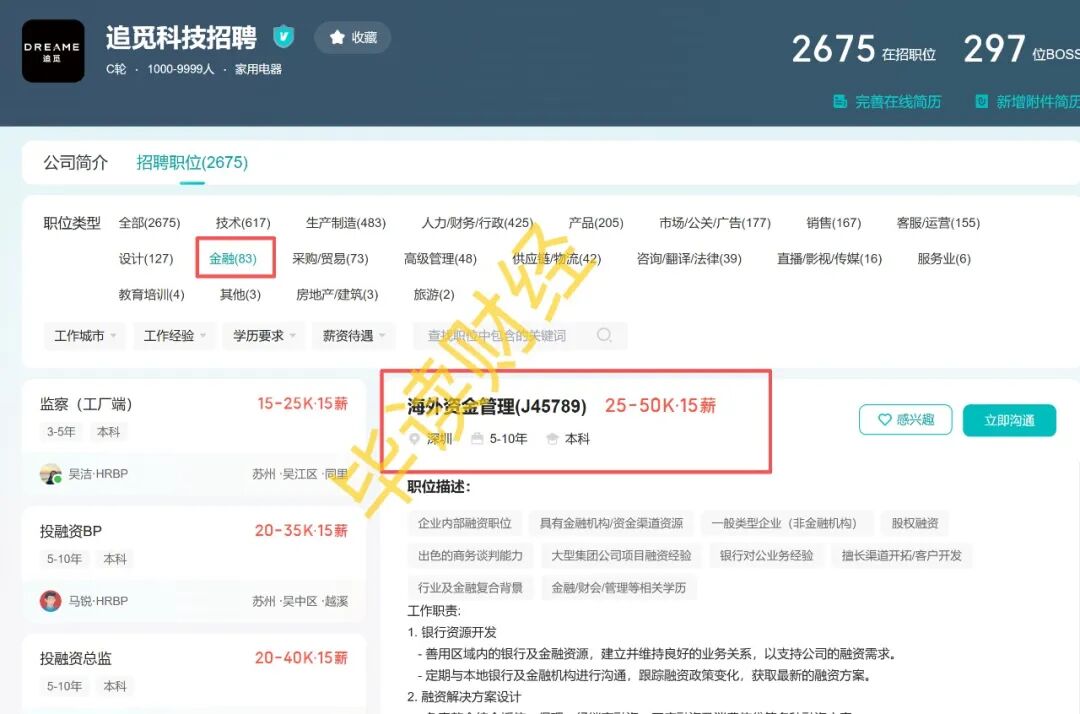1080x714 pixels.
Task: Select the 供应链/物流(42) job category
Action: (557, 259)
